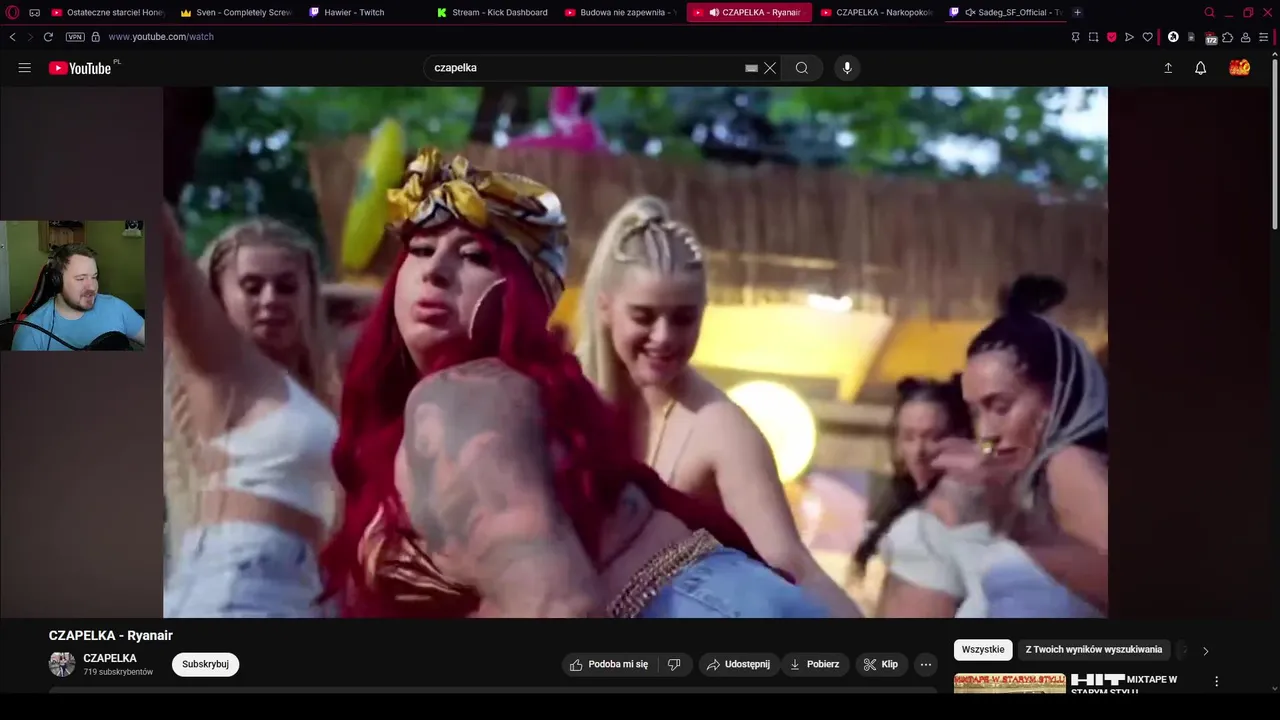The image size is (1280, 720).
Task: Download video with Pobierz button
Action: pyautogui.click(x=815, y=664)
